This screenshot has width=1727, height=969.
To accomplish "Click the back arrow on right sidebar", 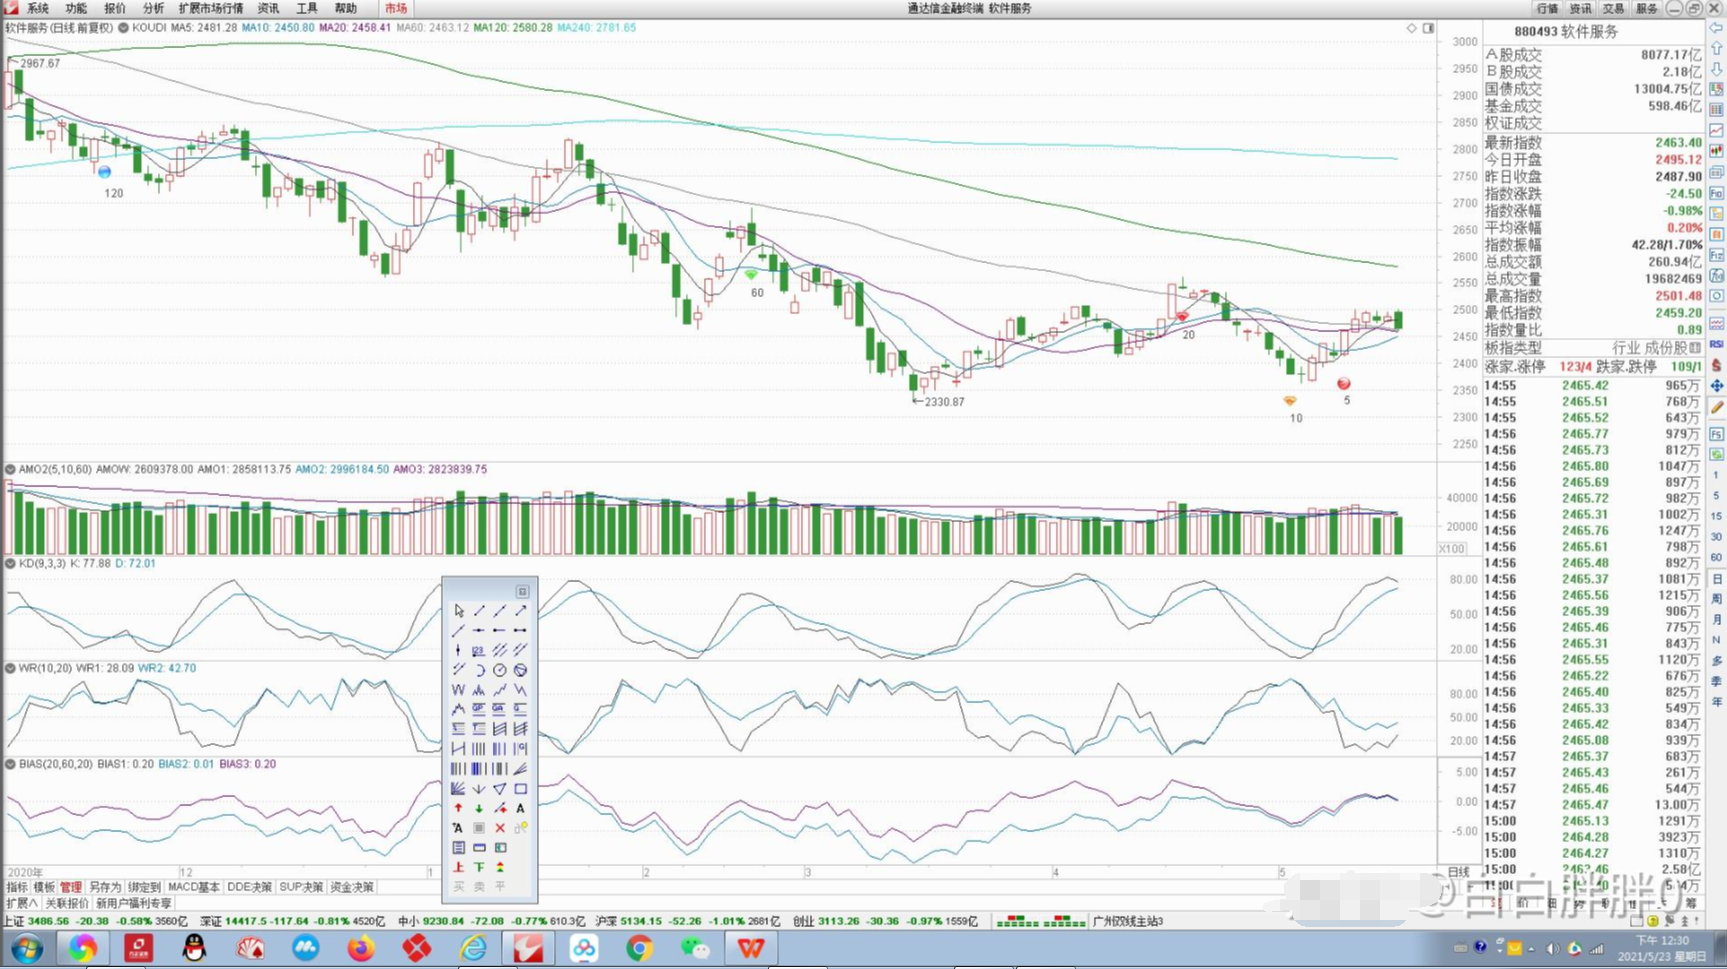I will (1717, 28).
